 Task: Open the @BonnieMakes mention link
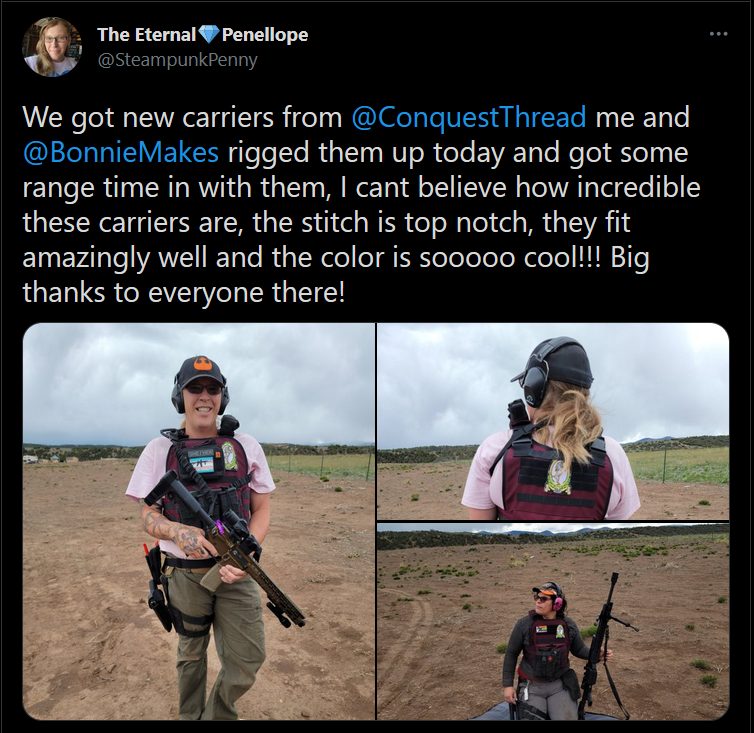tap(121, 152)
